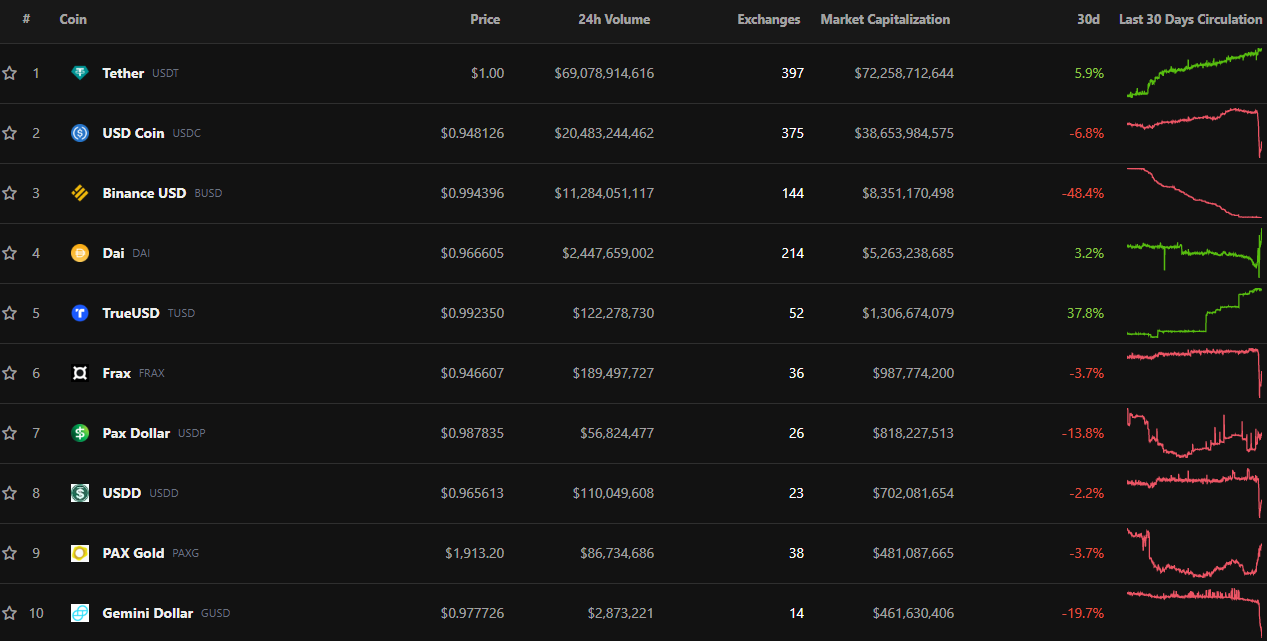Click the Gemini Dollar logo icon
Image resolution: width=1267 pixels, height=641 pixels.
click(80, 613)
